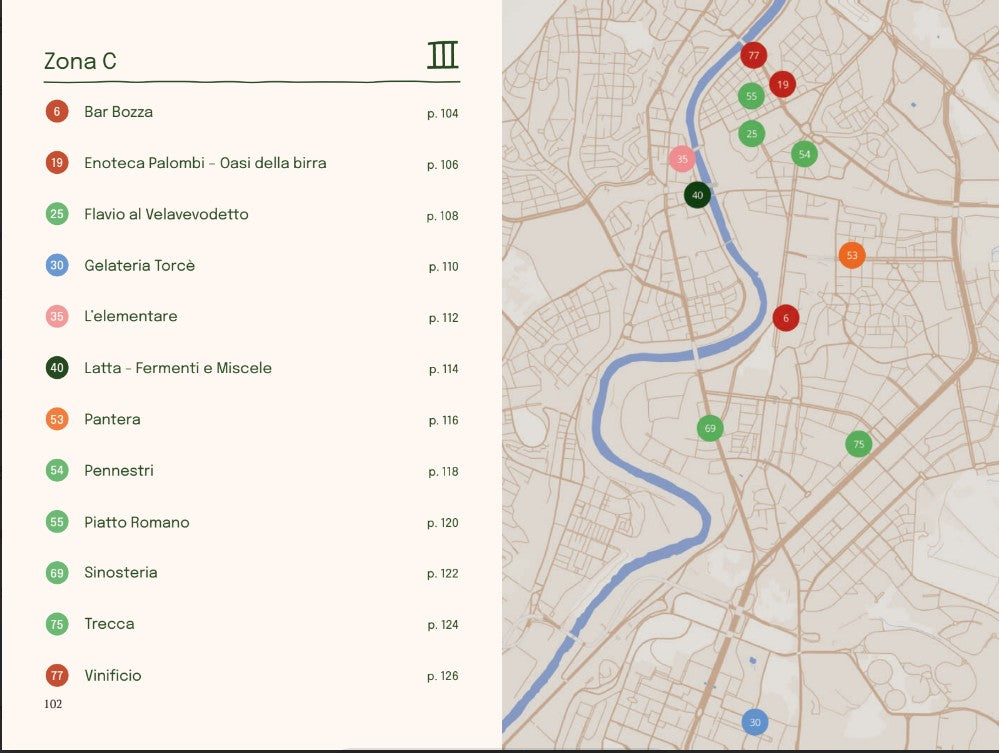
Task: Click the p. 110 page reference for Gelateria Torcè
Action: point(443,266)
